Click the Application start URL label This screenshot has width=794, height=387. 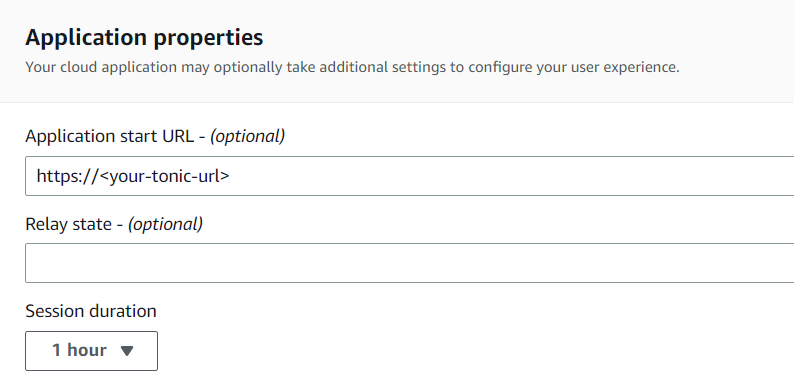coord(155,136)
